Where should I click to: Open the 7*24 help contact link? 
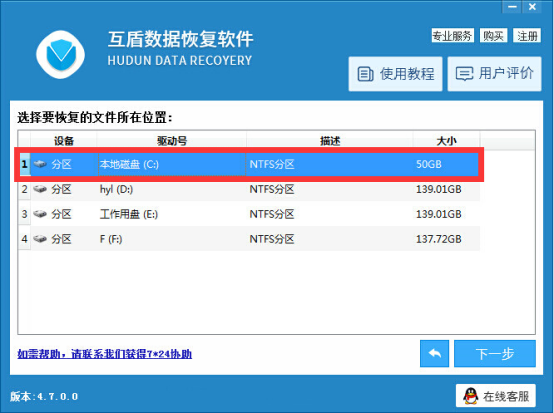[x=105, y=354]
